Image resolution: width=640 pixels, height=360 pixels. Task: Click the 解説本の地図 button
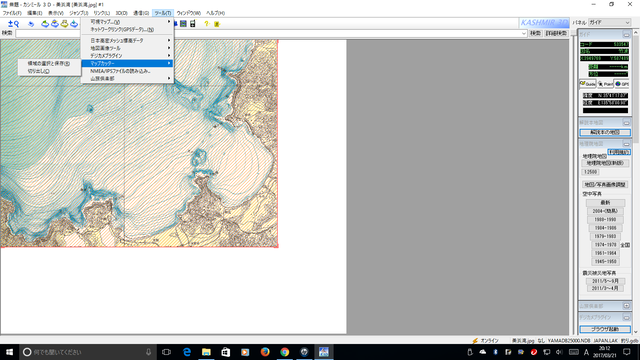point(605,132)
